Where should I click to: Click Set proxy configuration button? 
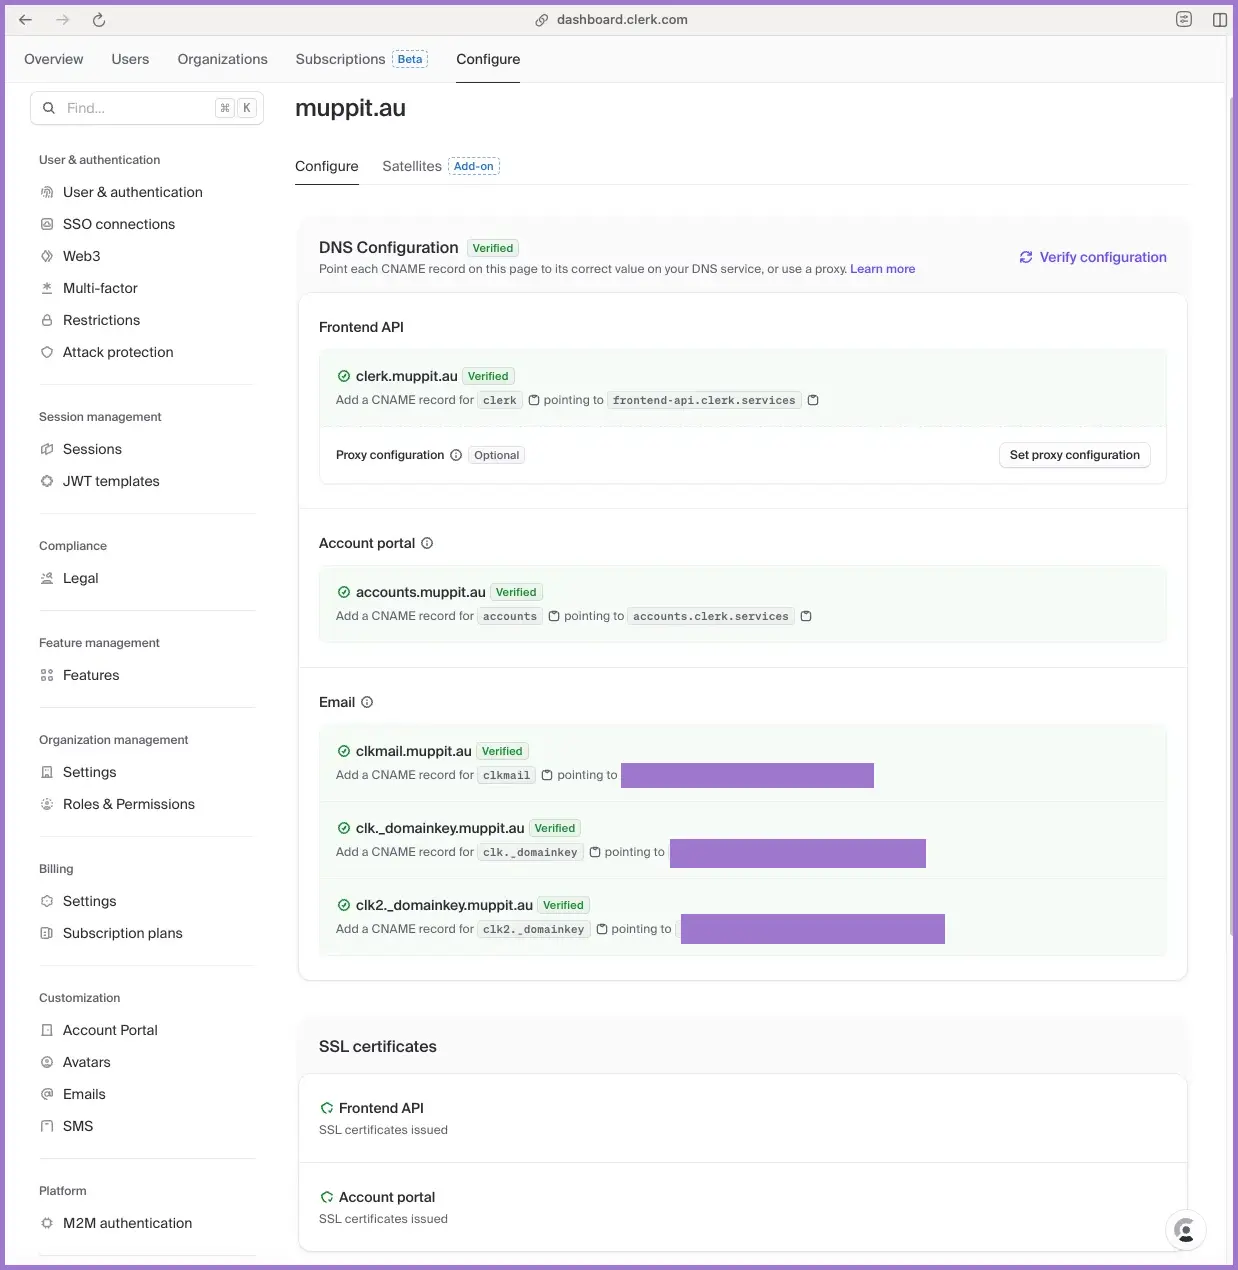[1074, 455]
